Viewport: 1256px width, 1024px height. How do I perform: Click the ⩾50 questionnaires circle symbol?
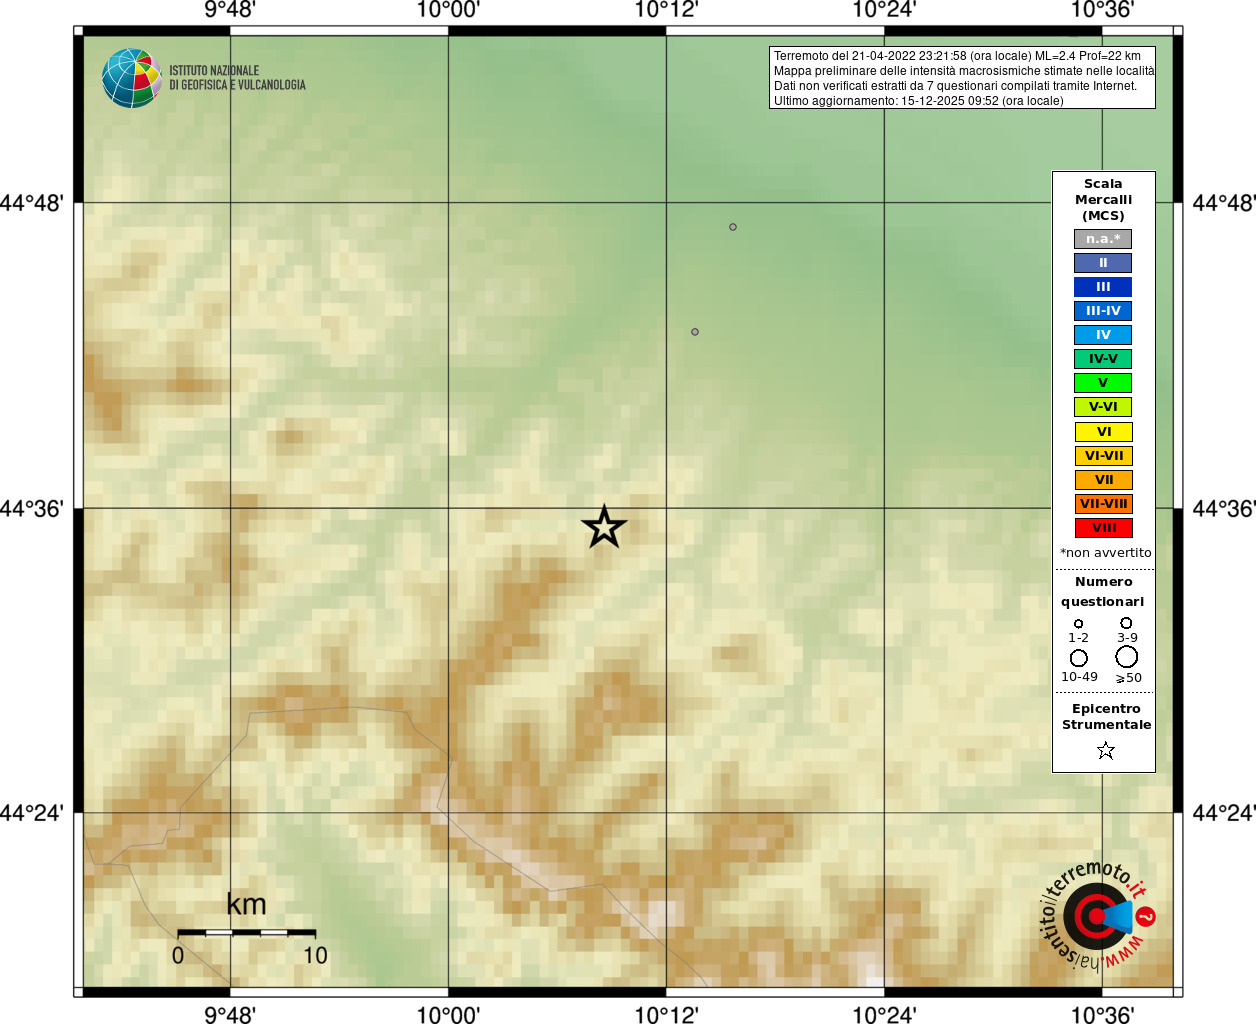[1127, 657]
